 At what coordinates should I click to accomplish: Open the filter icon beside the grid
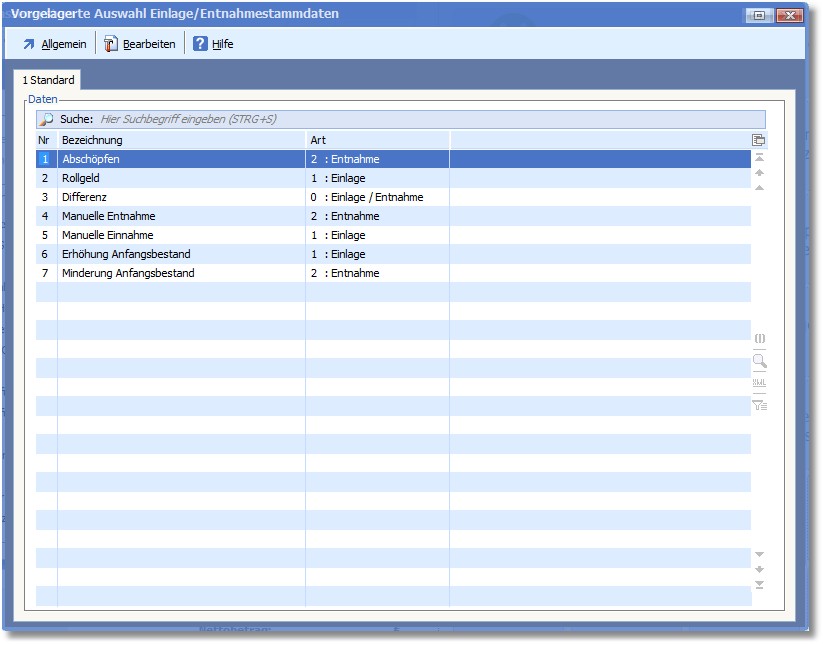coord(759,405)
